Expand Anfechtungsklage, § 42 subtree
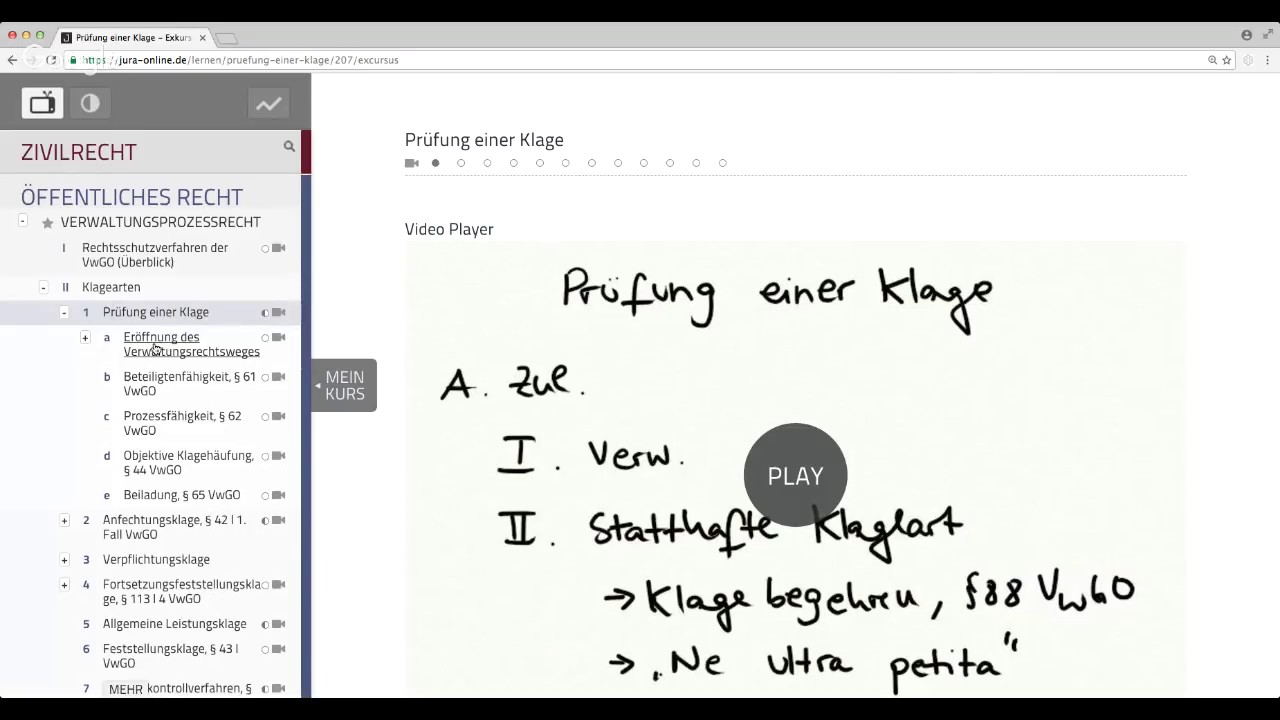Screen dimensions: 1280x720 [x=64, y=520]
